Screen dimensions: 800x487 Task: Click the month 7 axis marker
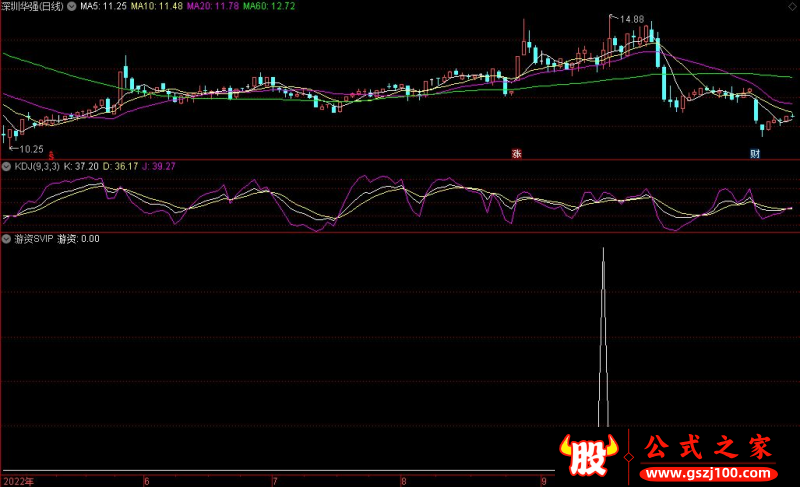click(274, 481)
